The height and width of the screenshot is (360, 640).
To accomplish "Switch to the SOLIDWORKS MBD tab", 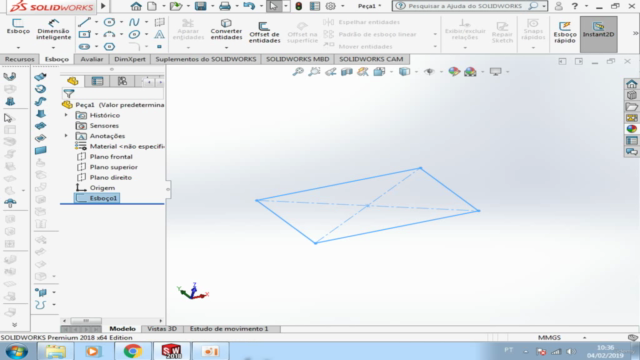I will pyautogui.click(x=298, y=59).
